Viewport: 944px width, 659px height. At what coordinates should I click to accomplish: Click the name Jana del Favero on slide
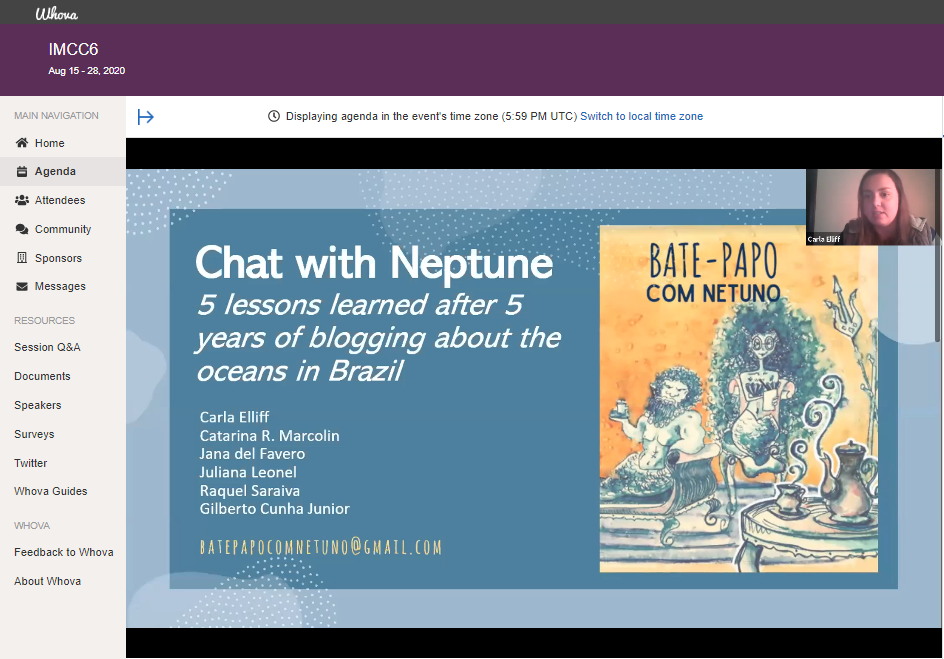click(x=252, y=454)
